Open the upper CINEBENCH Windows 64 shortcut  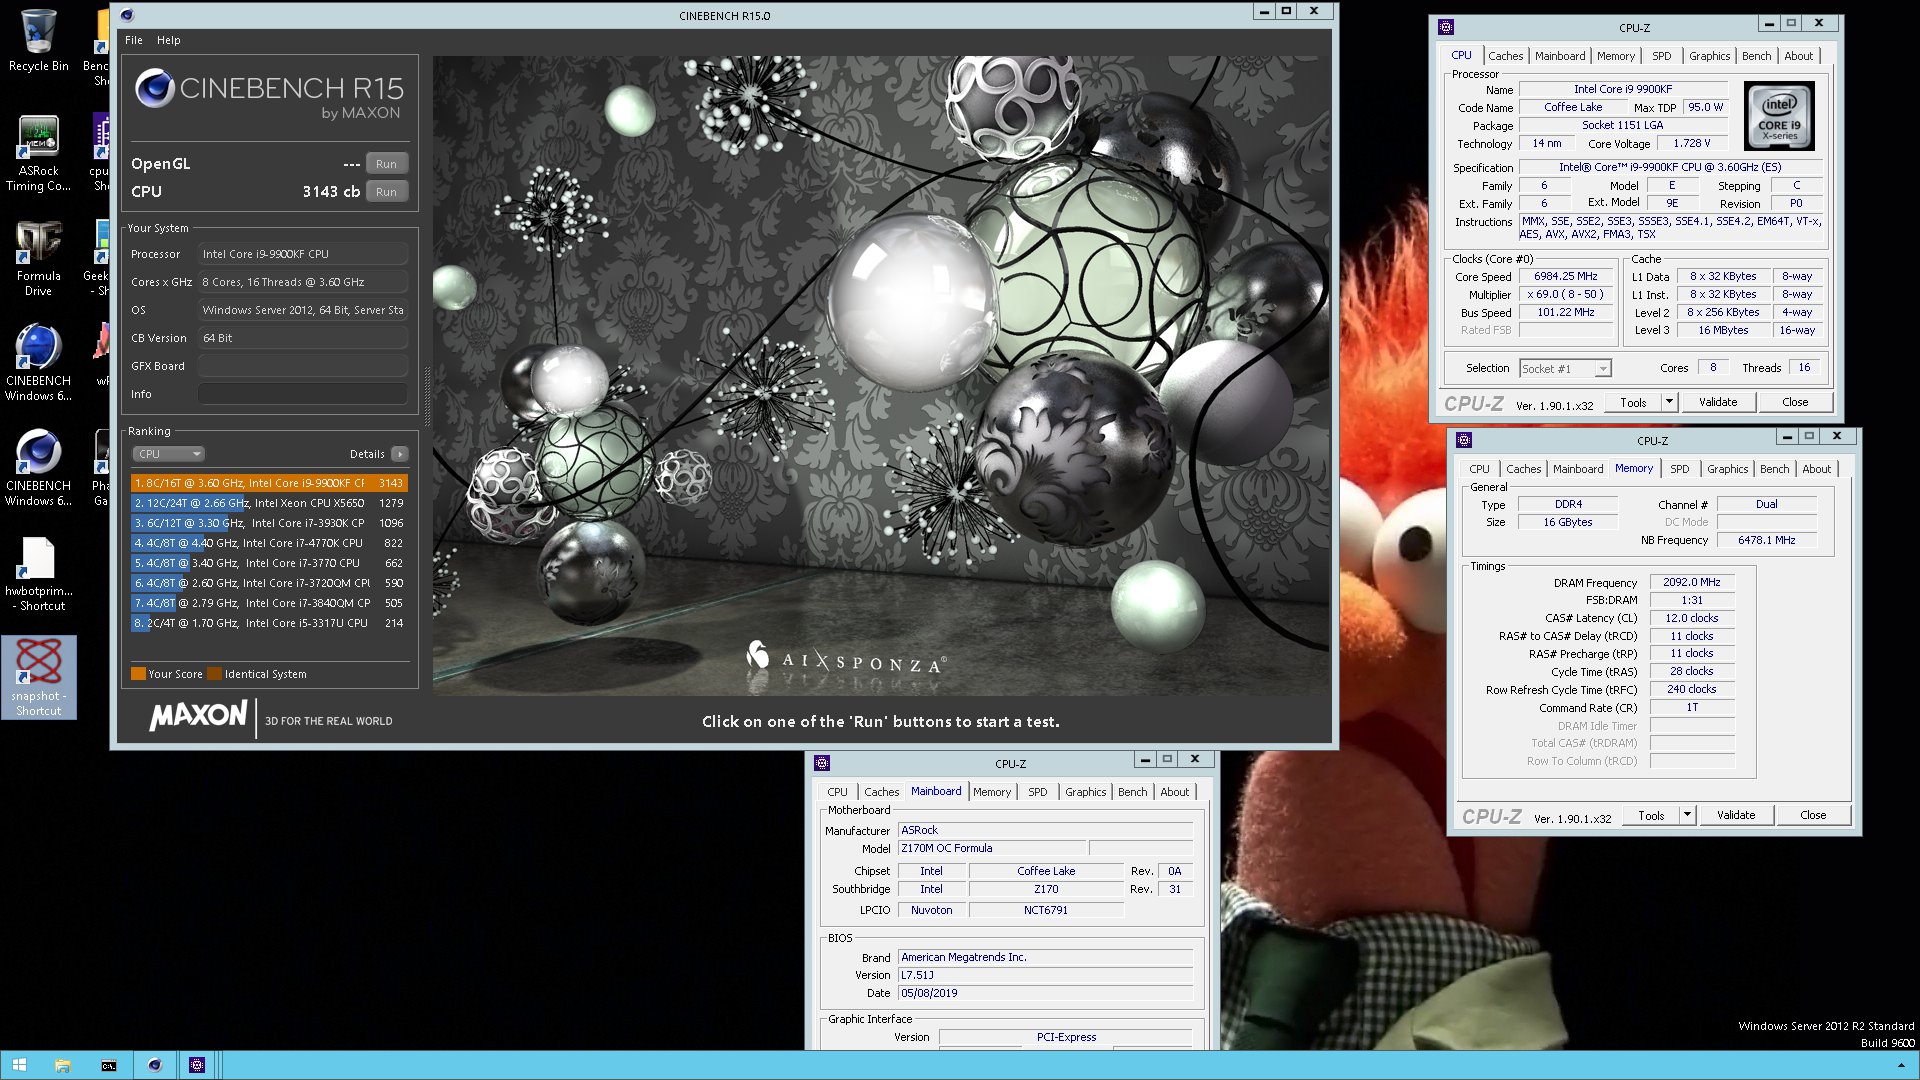(x=38, y=363)
